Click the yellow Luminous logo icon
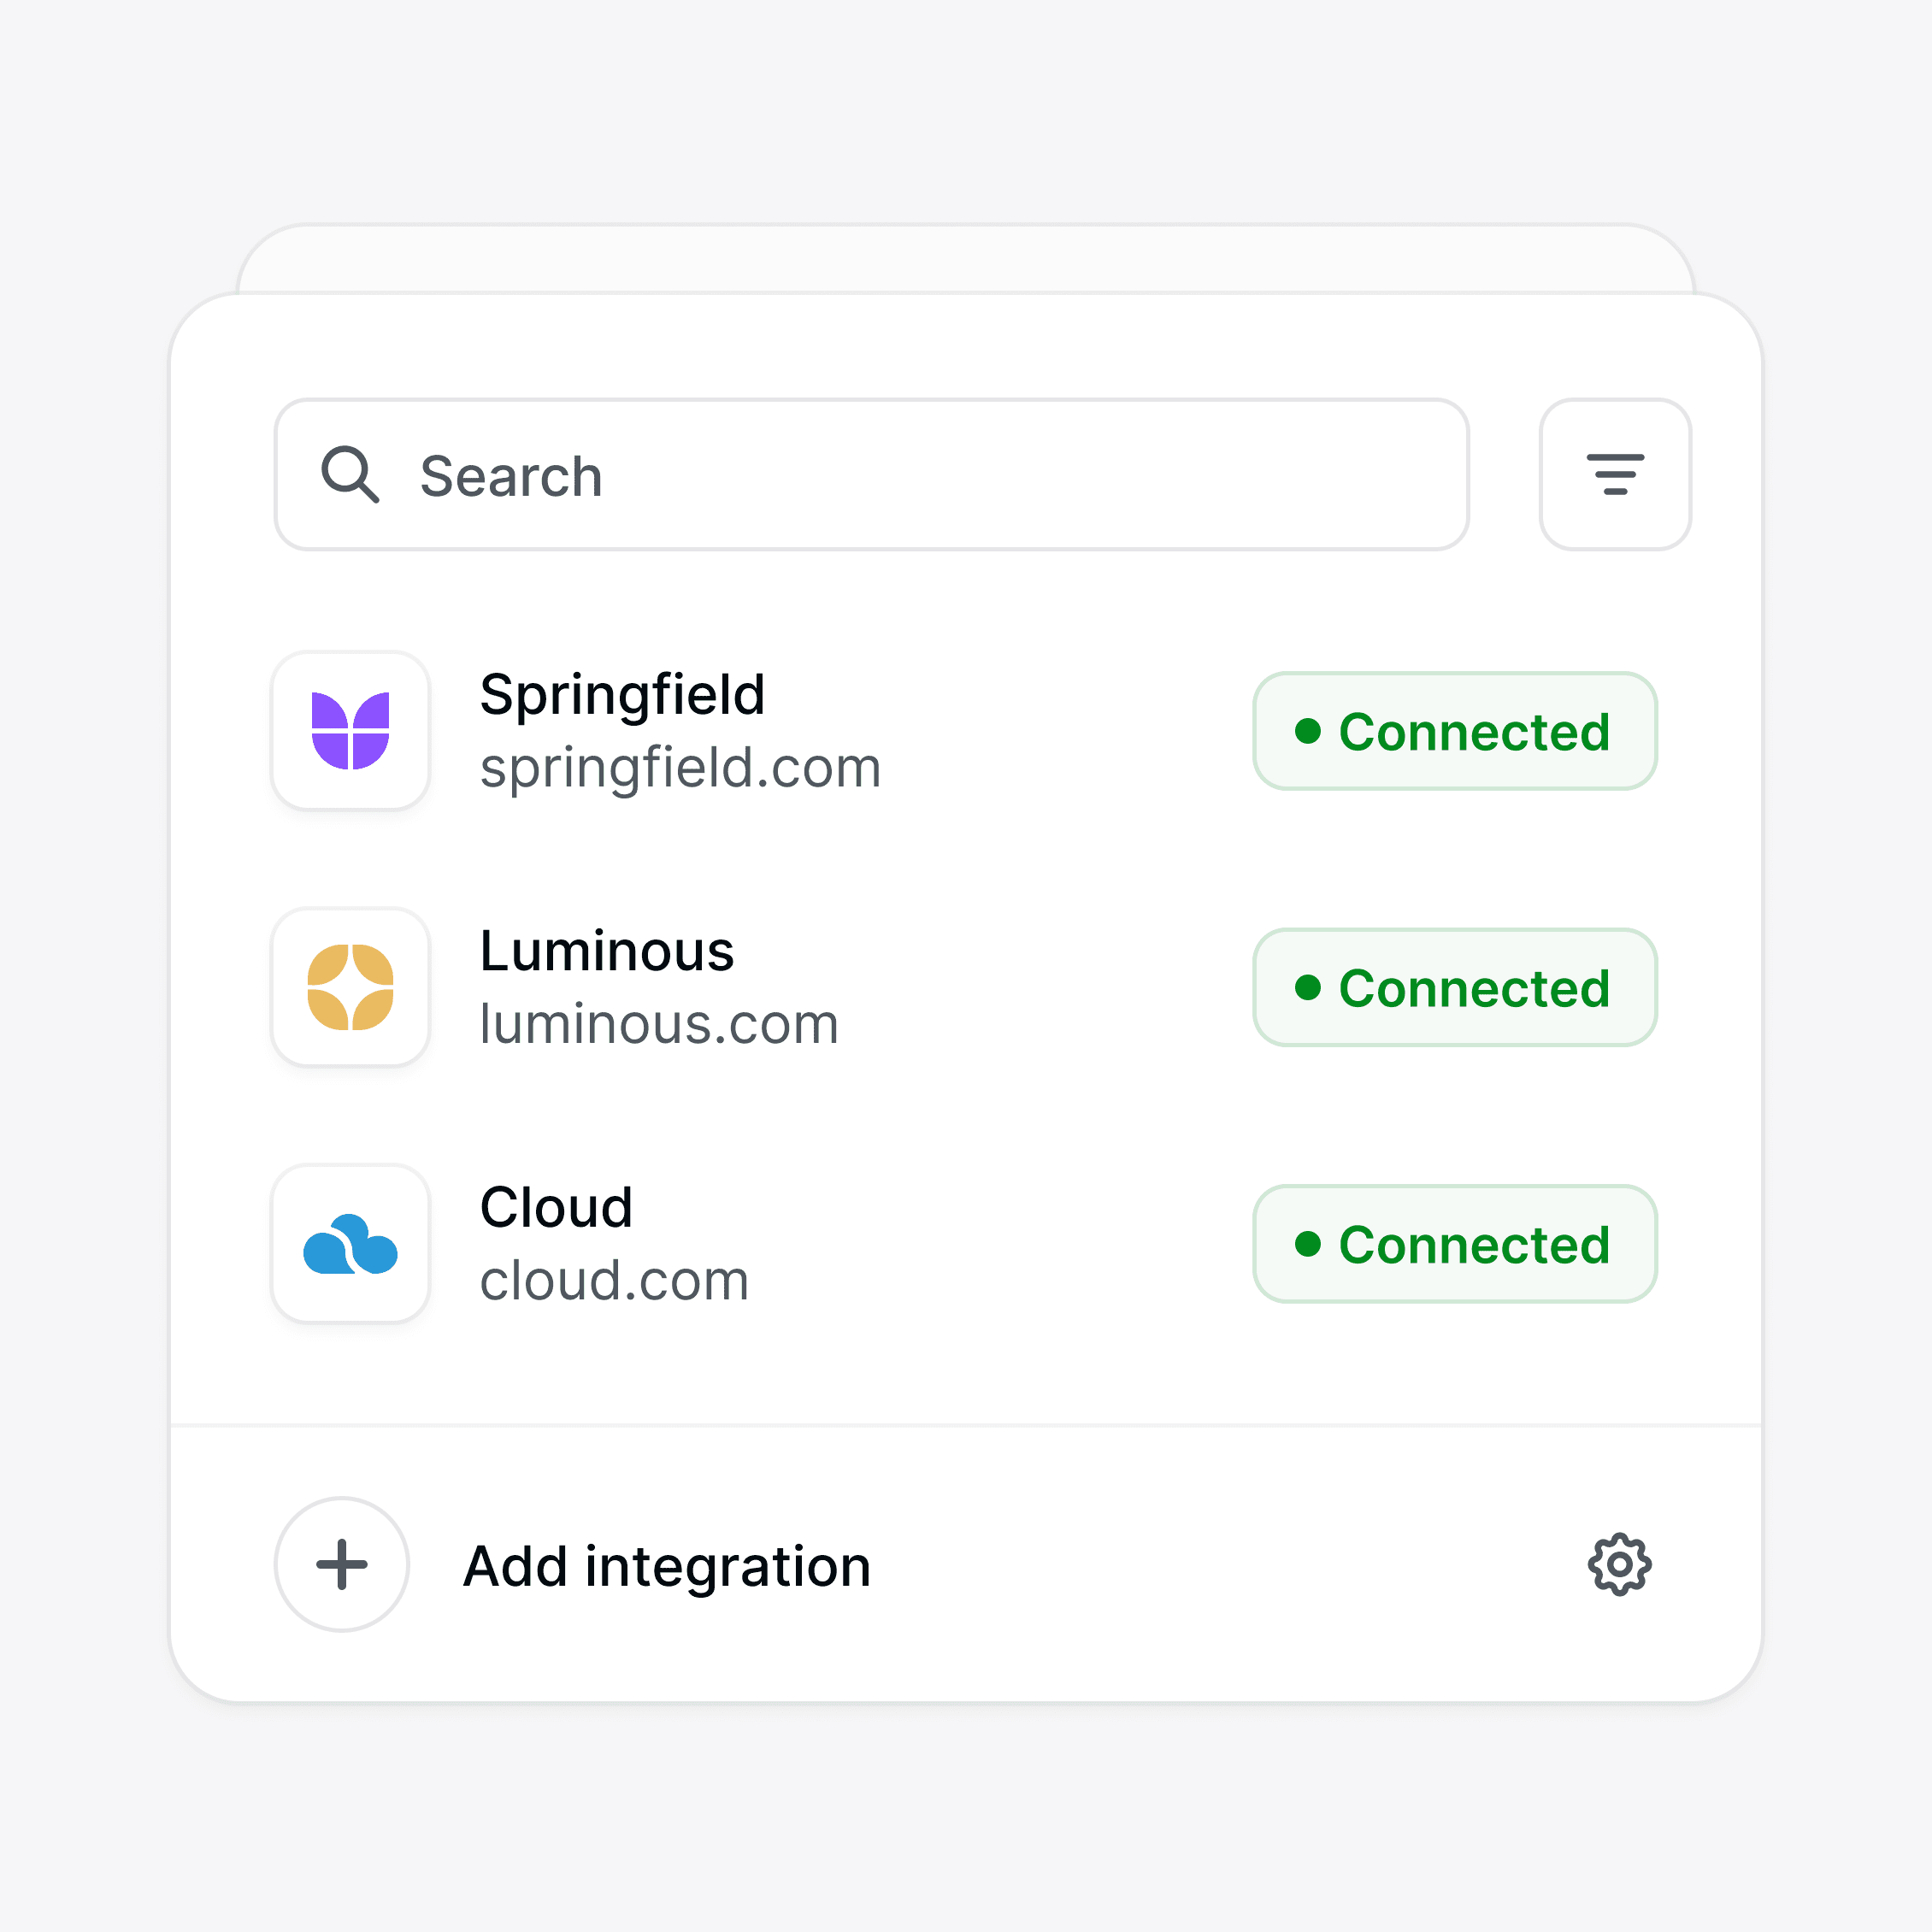 pyautogui.click(x=350, y=987)
